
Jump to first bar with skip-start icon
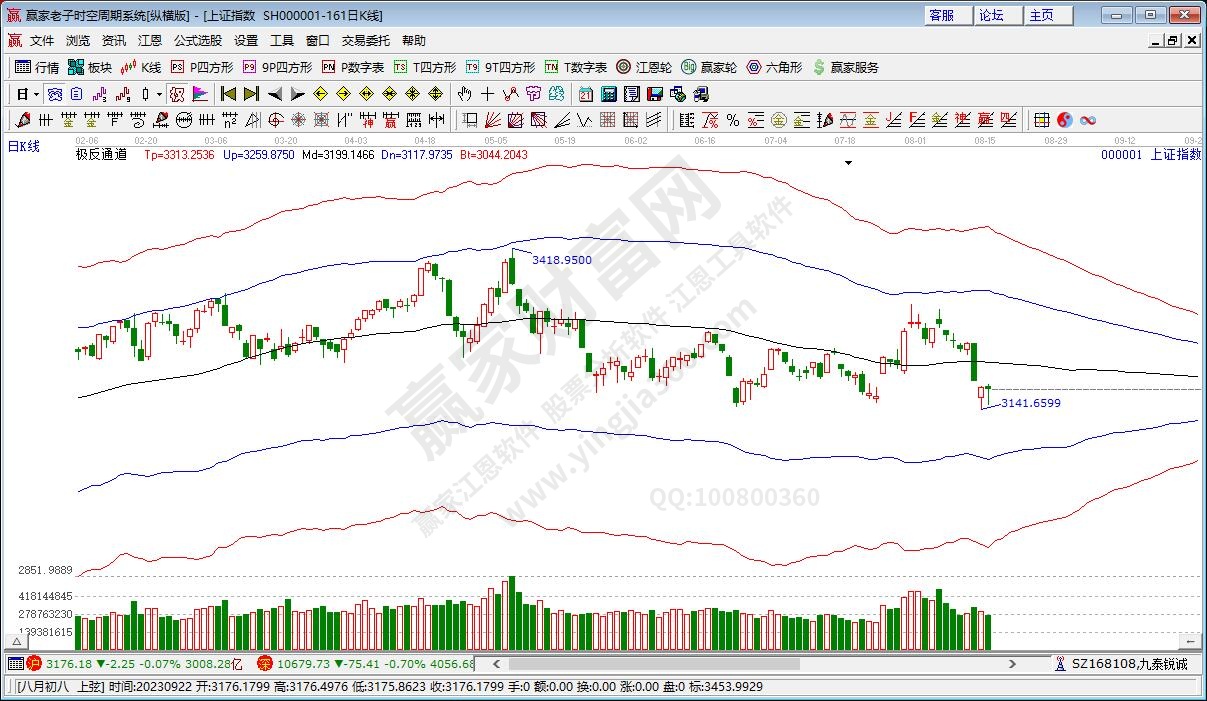pyautogui.click(x=228, y=94)
